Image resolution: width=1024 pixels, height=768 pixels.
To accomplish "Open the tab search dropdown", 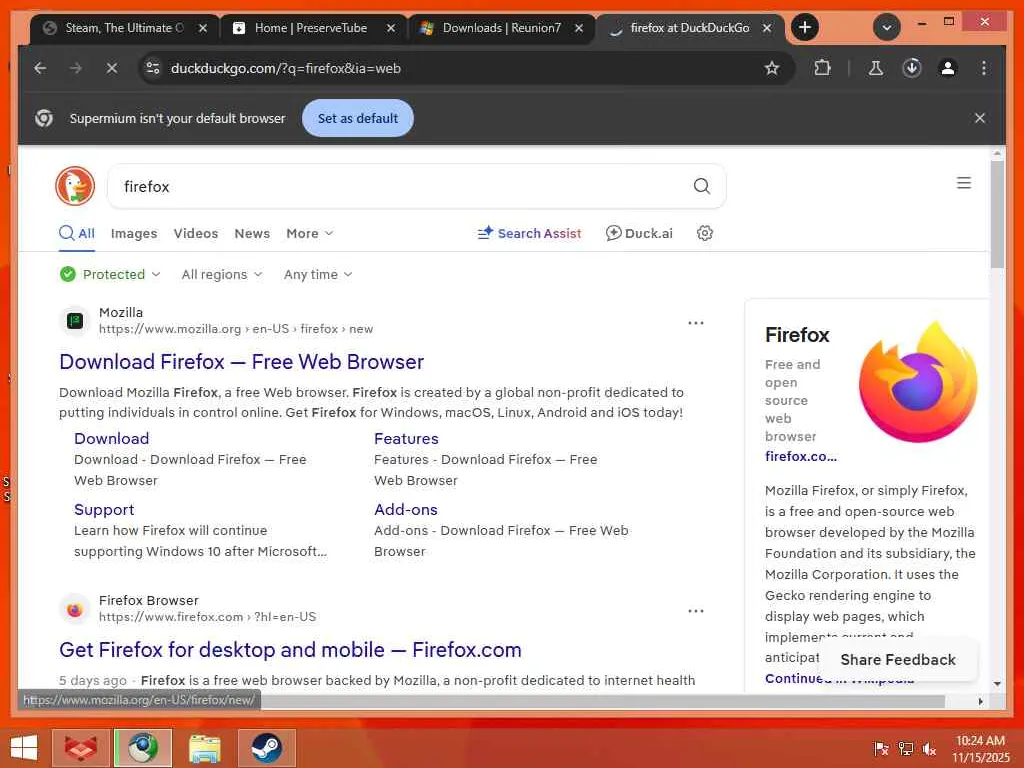I will coord(887,27).
